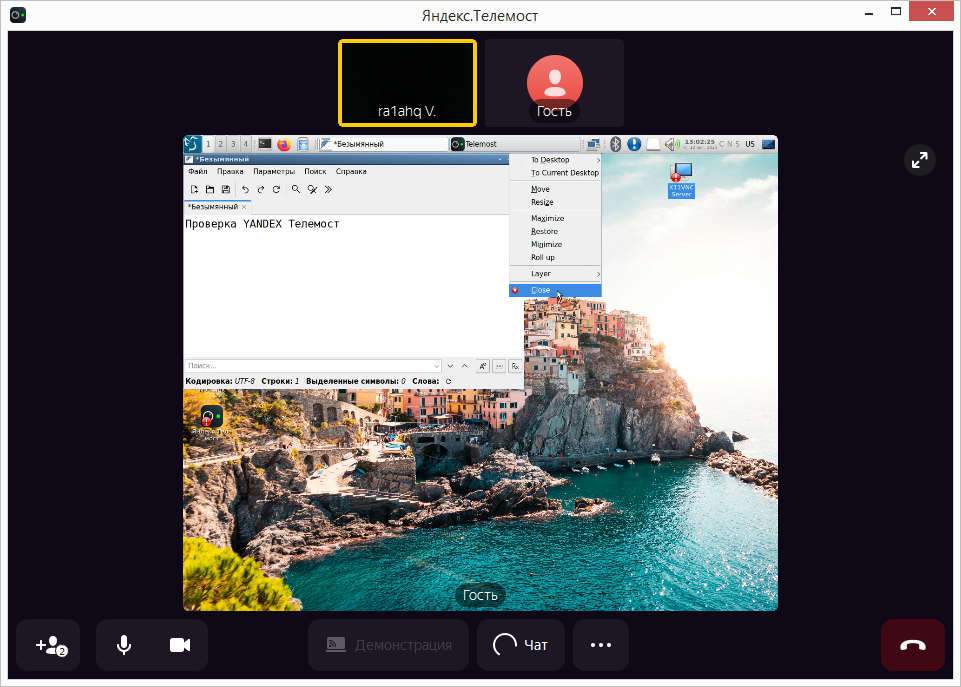961x687 pixels.
Task: Click the volume speaker tray icon
Action: click(x=672, y=144)
